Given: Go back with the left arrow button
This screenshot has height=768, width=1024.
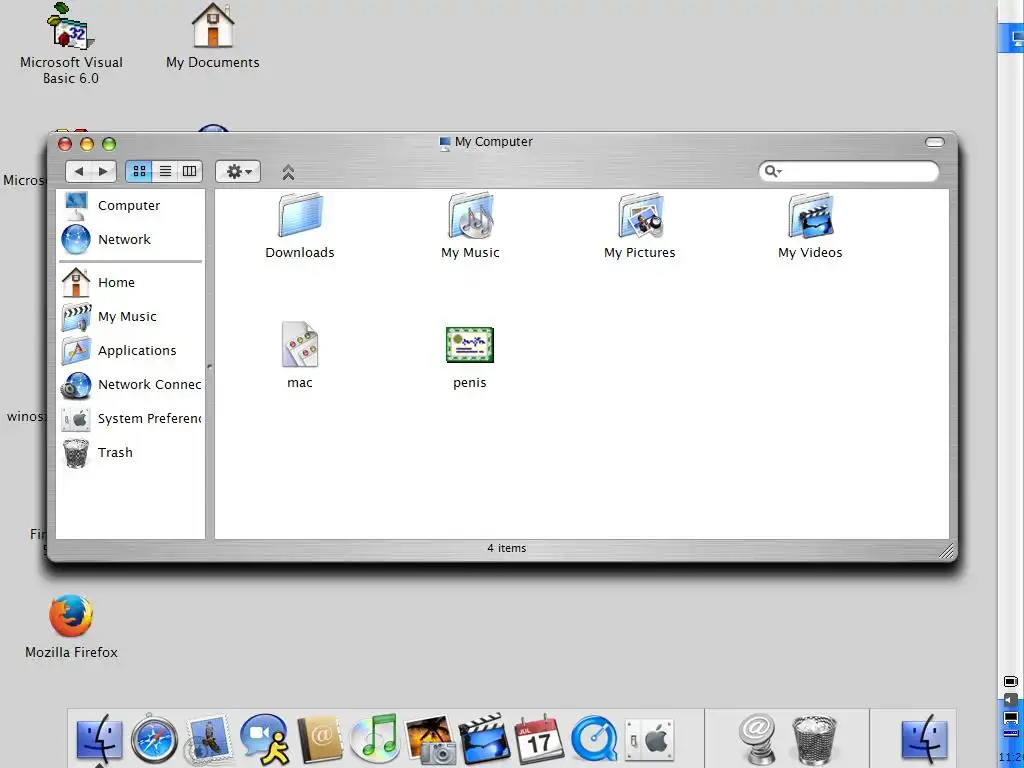Looking at the screenshot, I should pyautogui.click(x=78, y=171).
